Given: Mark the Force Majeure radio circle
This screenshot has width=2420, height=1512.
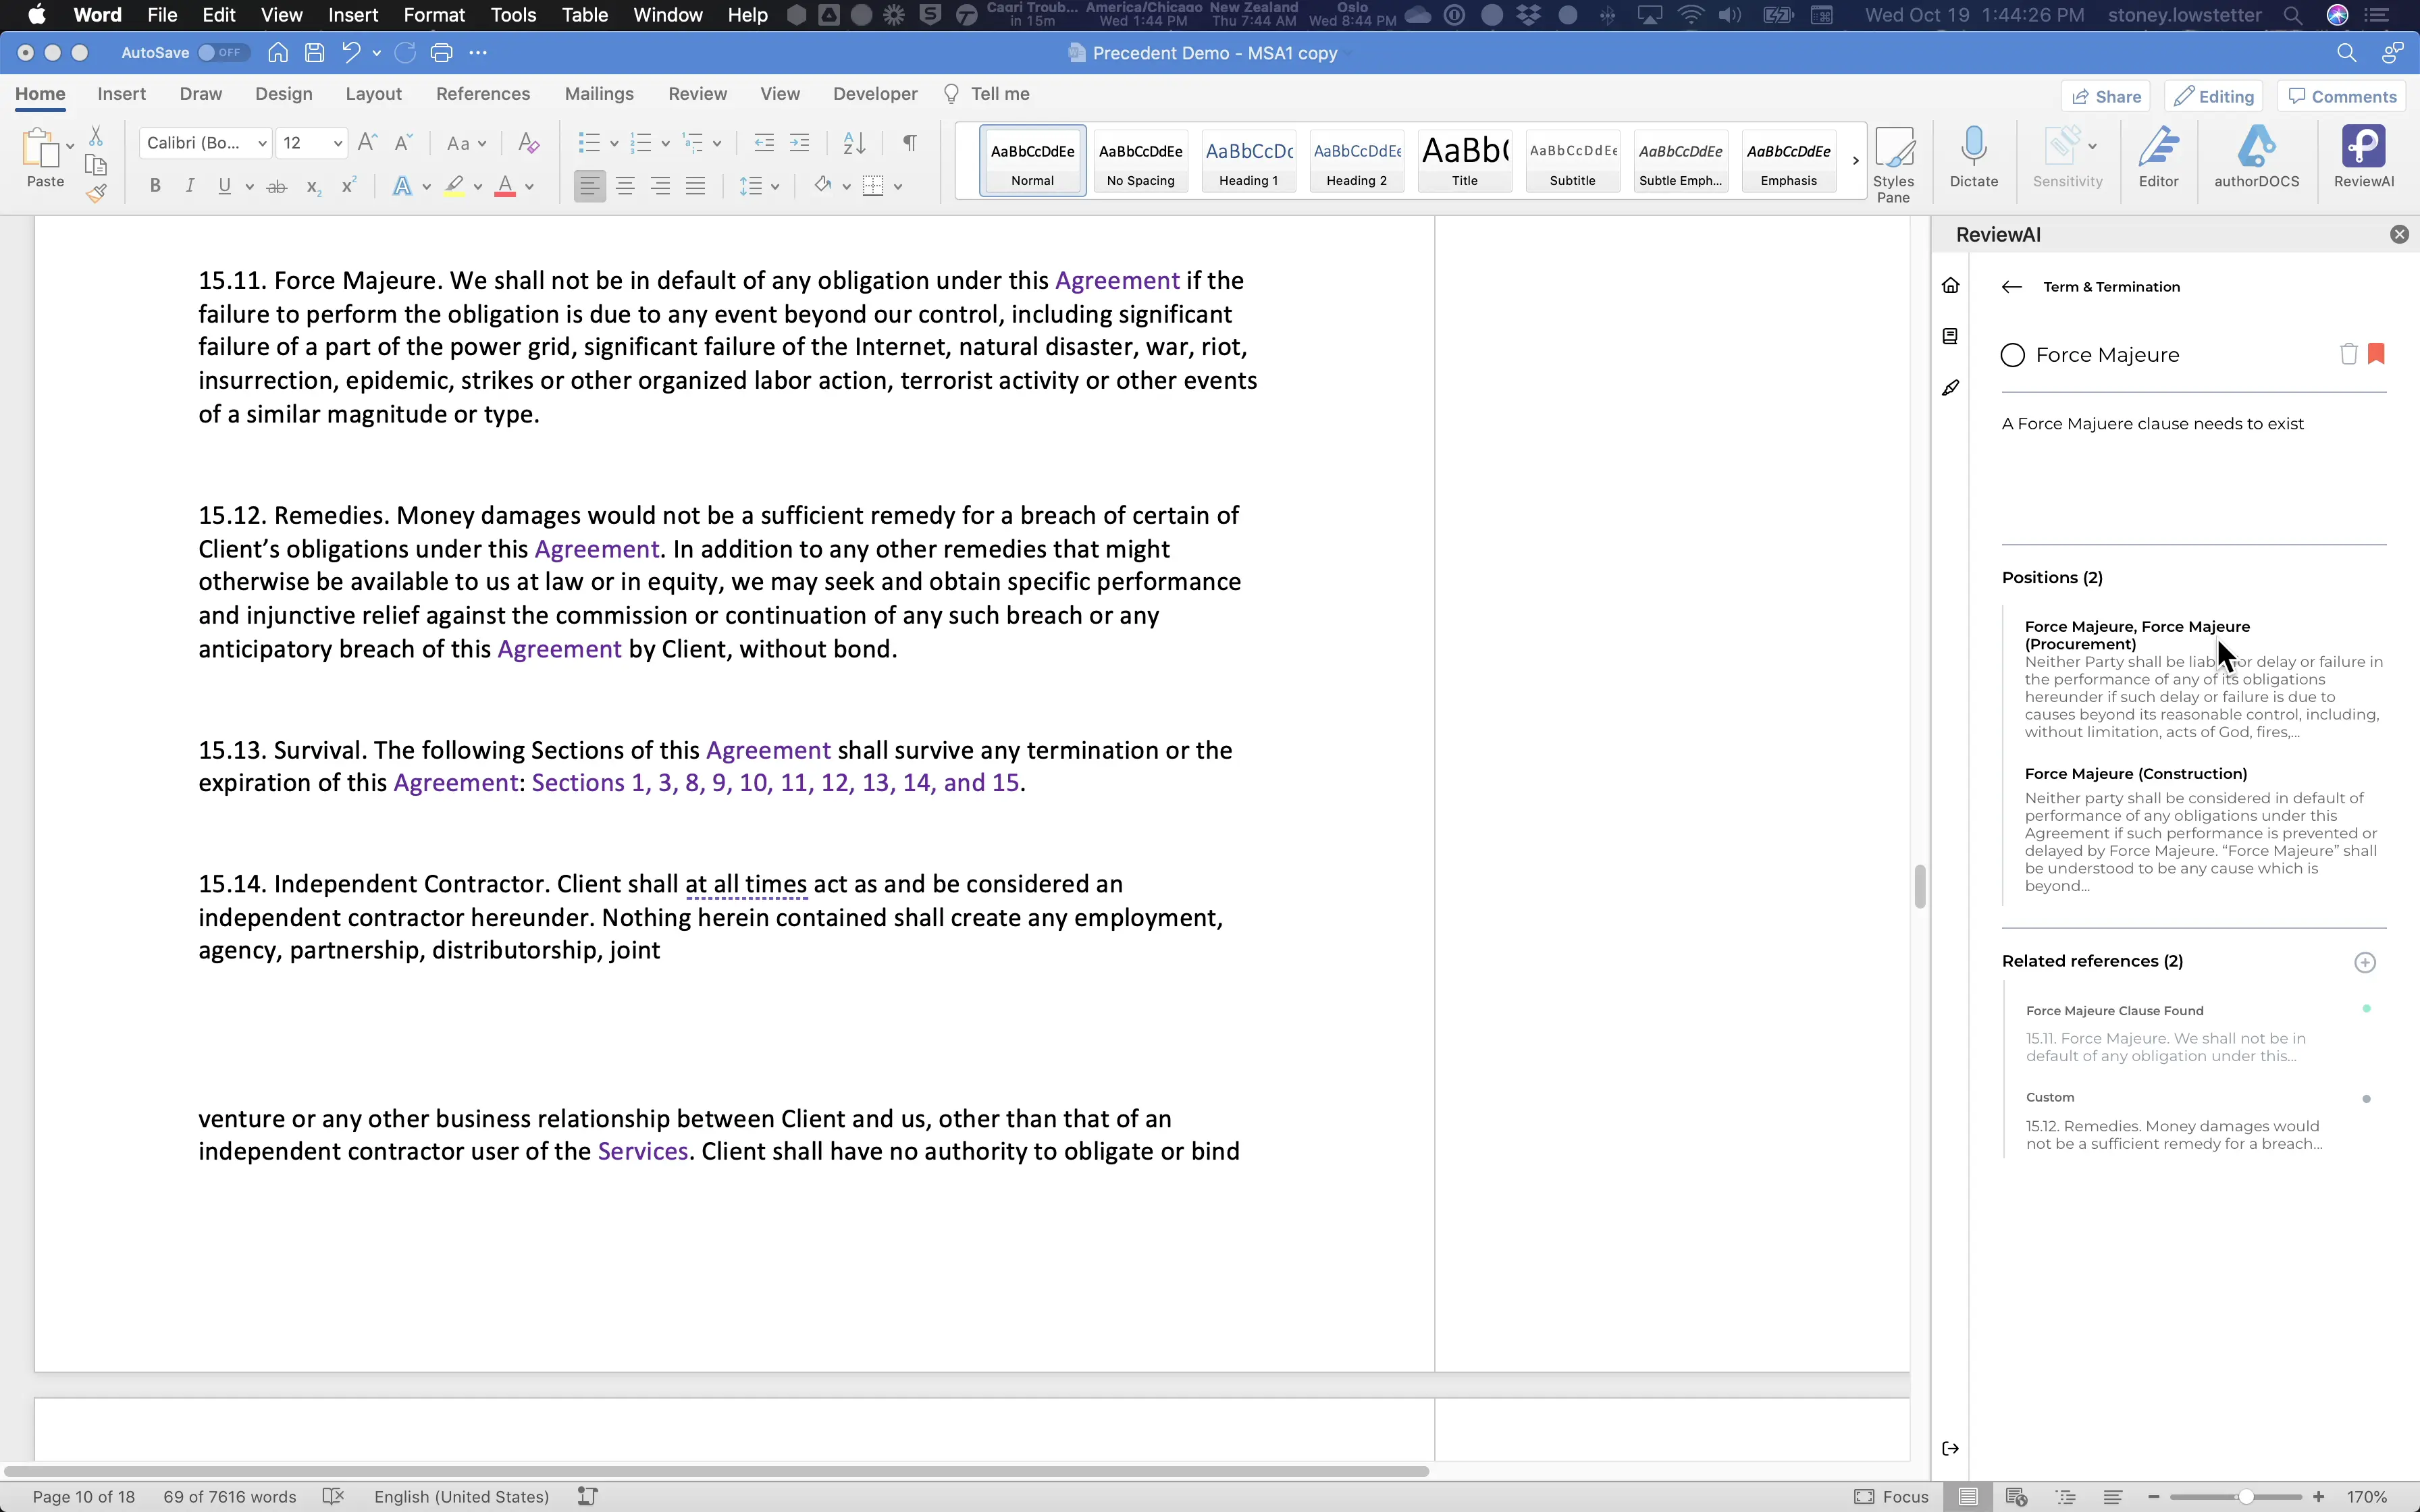Looking at the screenshot, I should coord(2013,355).
